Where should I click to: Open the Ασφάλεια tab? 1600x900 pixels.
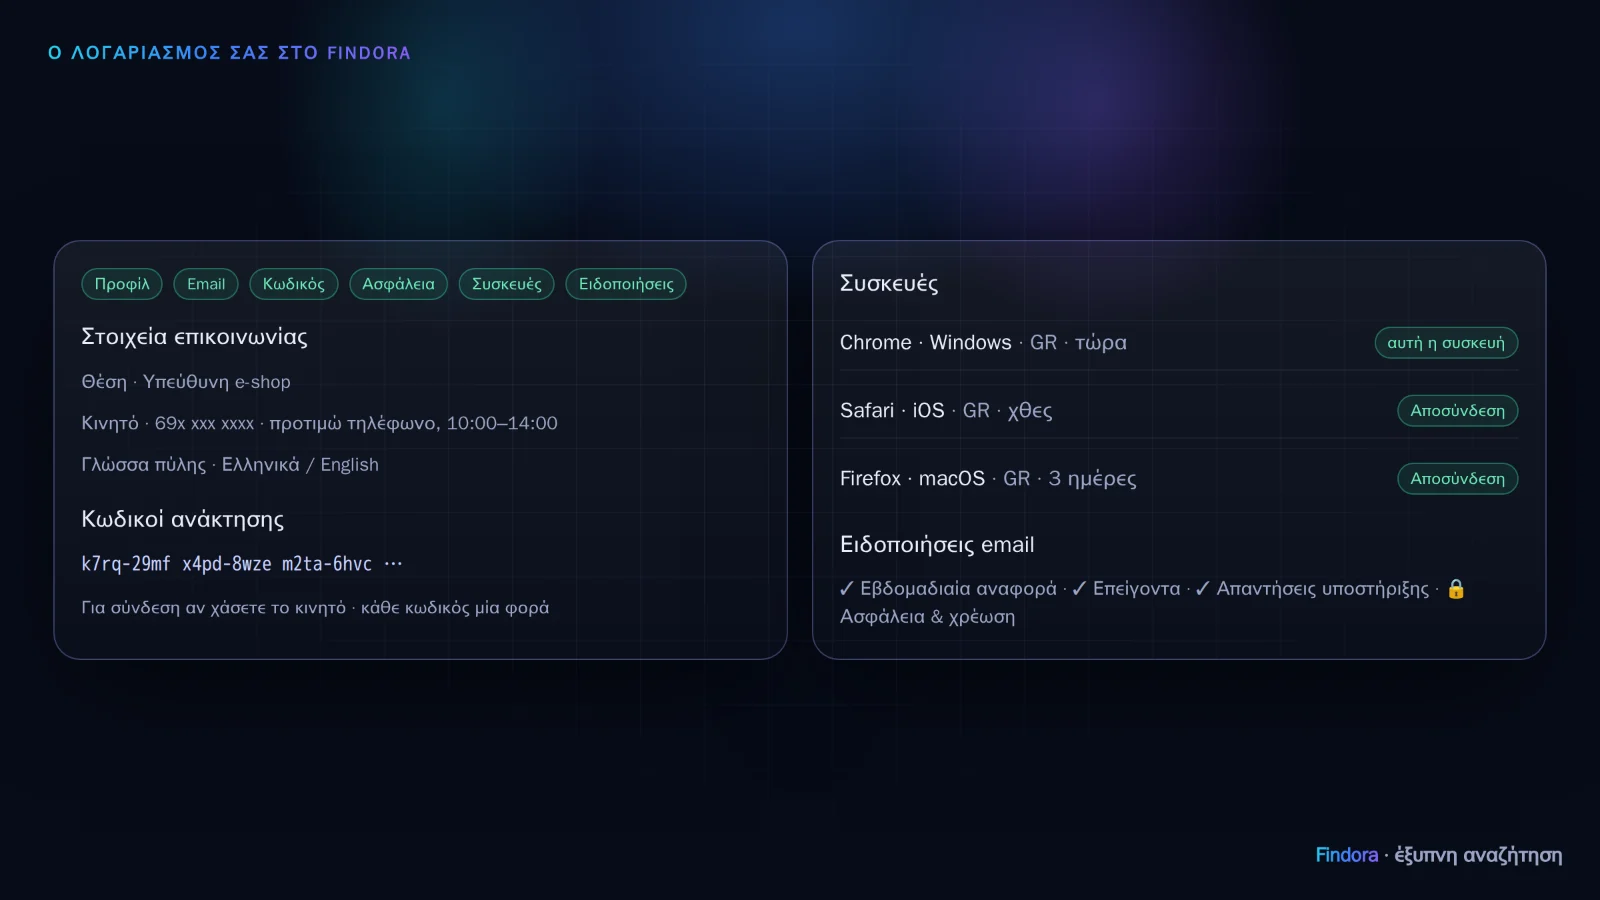tap(399, 284)
